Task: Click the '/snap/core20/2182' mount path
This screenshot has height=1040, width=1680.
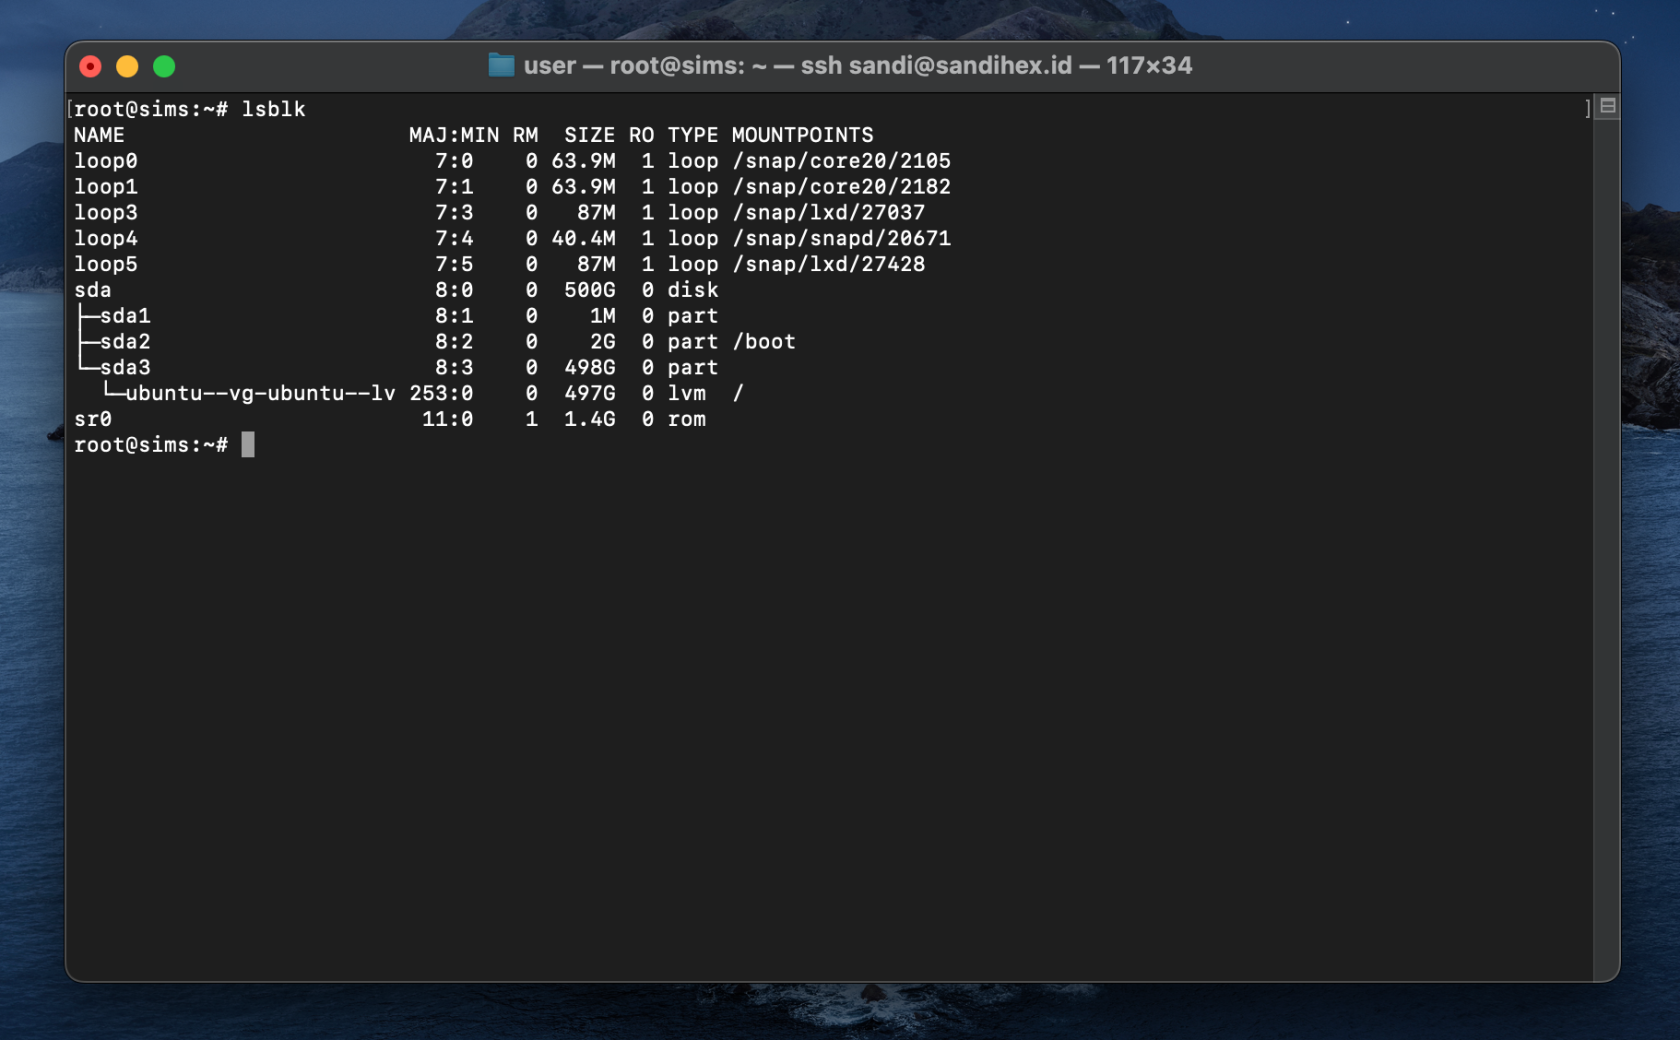Action: [841, 187]
